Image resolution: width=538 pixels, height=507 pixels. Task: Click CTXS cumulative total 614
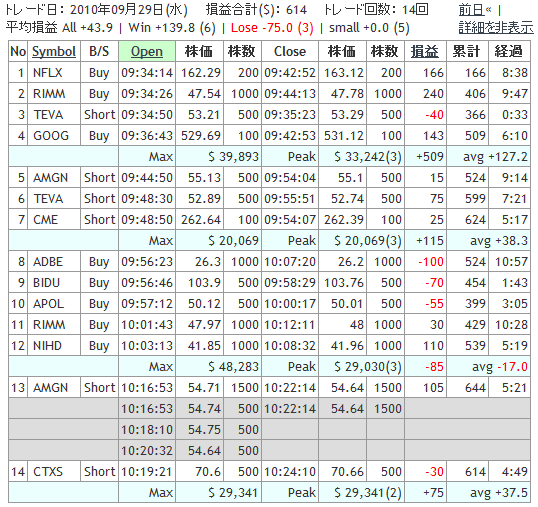475,472
